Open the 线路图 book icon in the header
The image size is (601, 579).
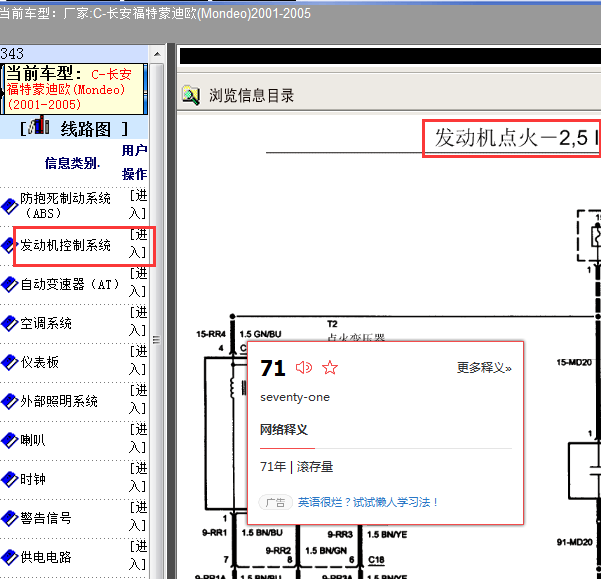pos(39,126)
